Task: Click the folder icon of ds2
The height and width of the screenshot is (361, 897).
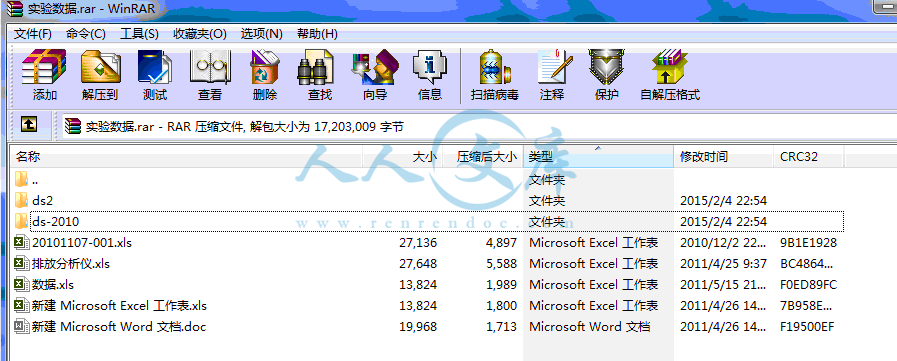Action: click(x=21, y=200)
